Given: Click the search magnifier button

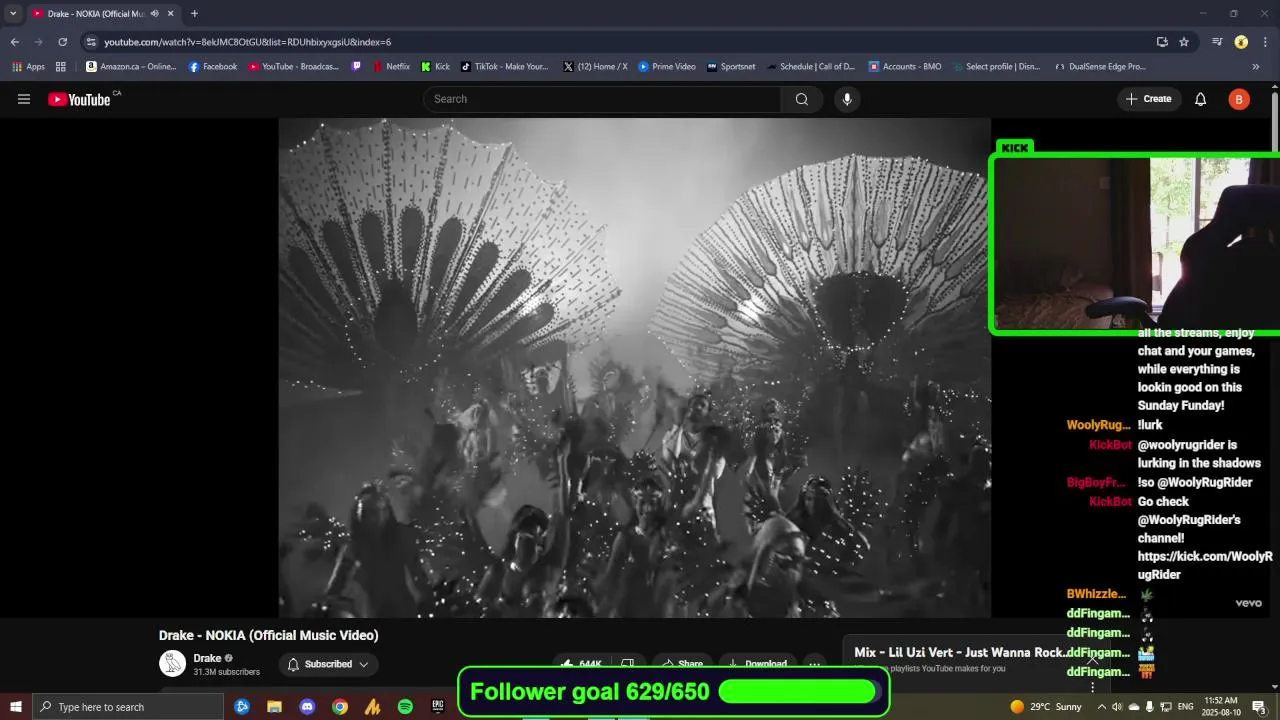Looking at the screenshot, I should coord(802,99).
